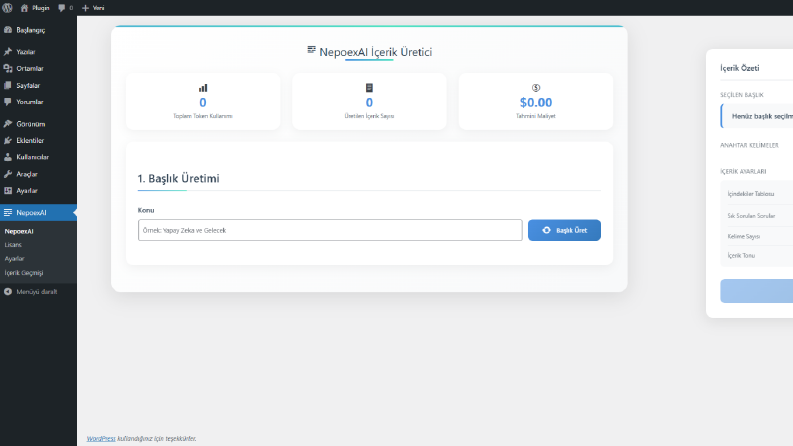Click the İçerik Özeti heading
Viewport: 793px width, 446px height.
[739, 68]
